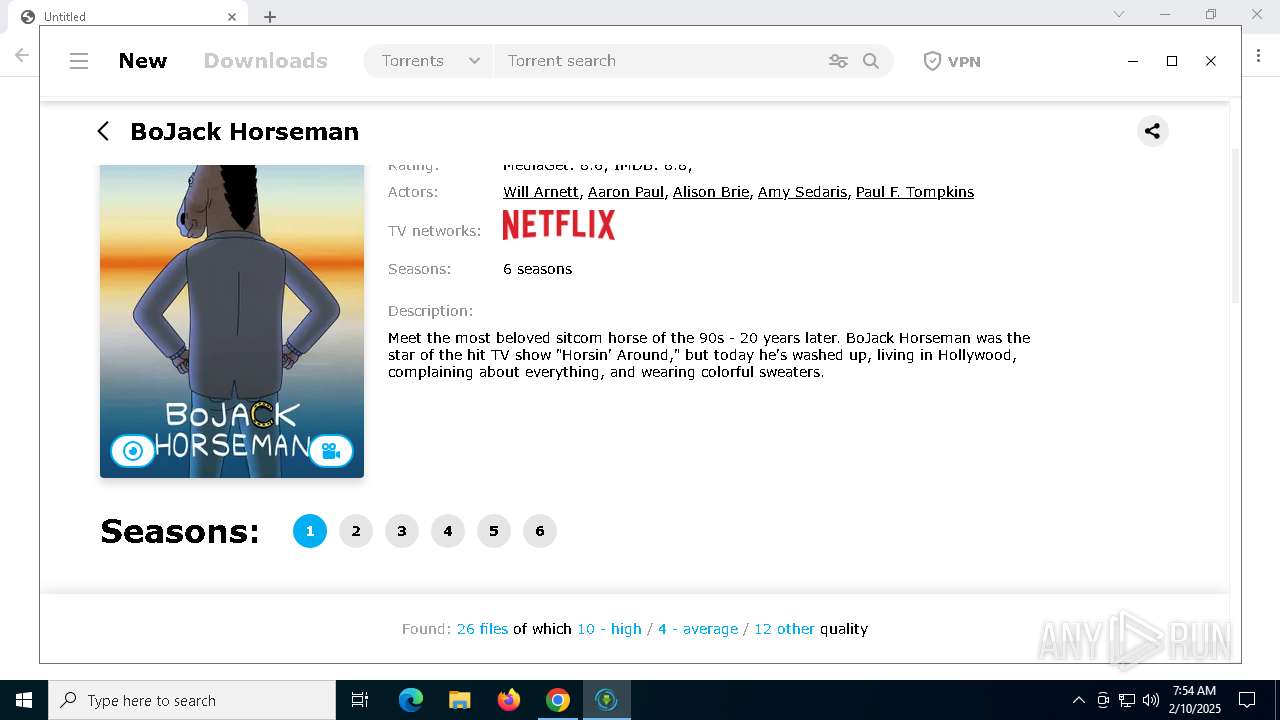Filter by 10 - high quality
The width and height of the screenshot is (1280, 720).
point(609,629)
